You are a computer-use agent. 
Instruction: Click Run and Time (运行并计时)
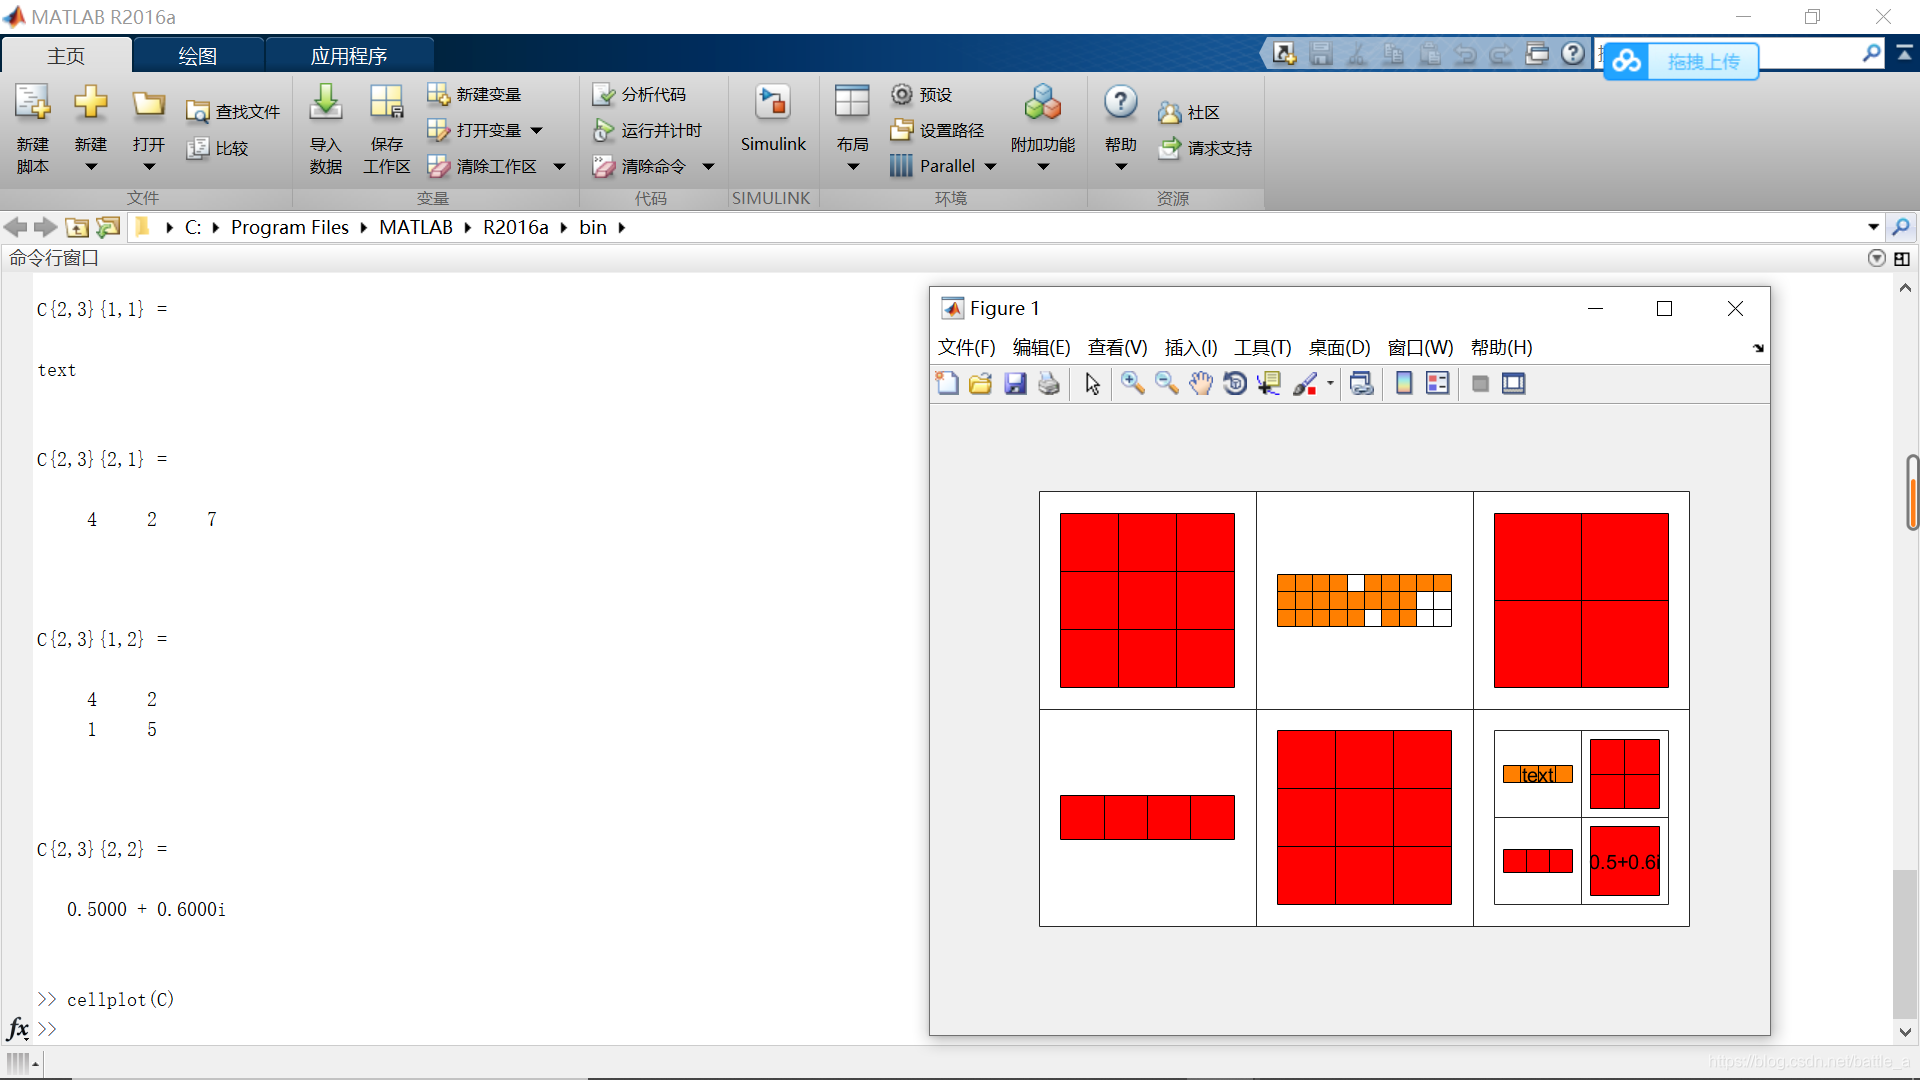647,130
